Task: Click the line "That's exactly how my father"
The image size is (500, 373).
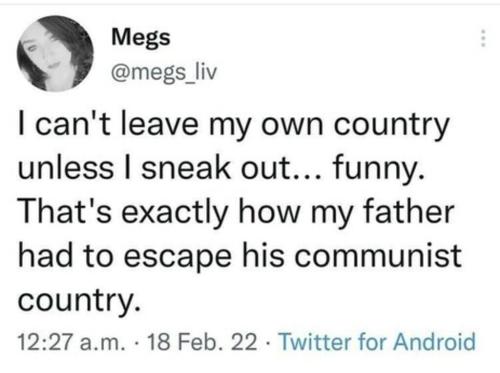Action: (x=236, y=212)
